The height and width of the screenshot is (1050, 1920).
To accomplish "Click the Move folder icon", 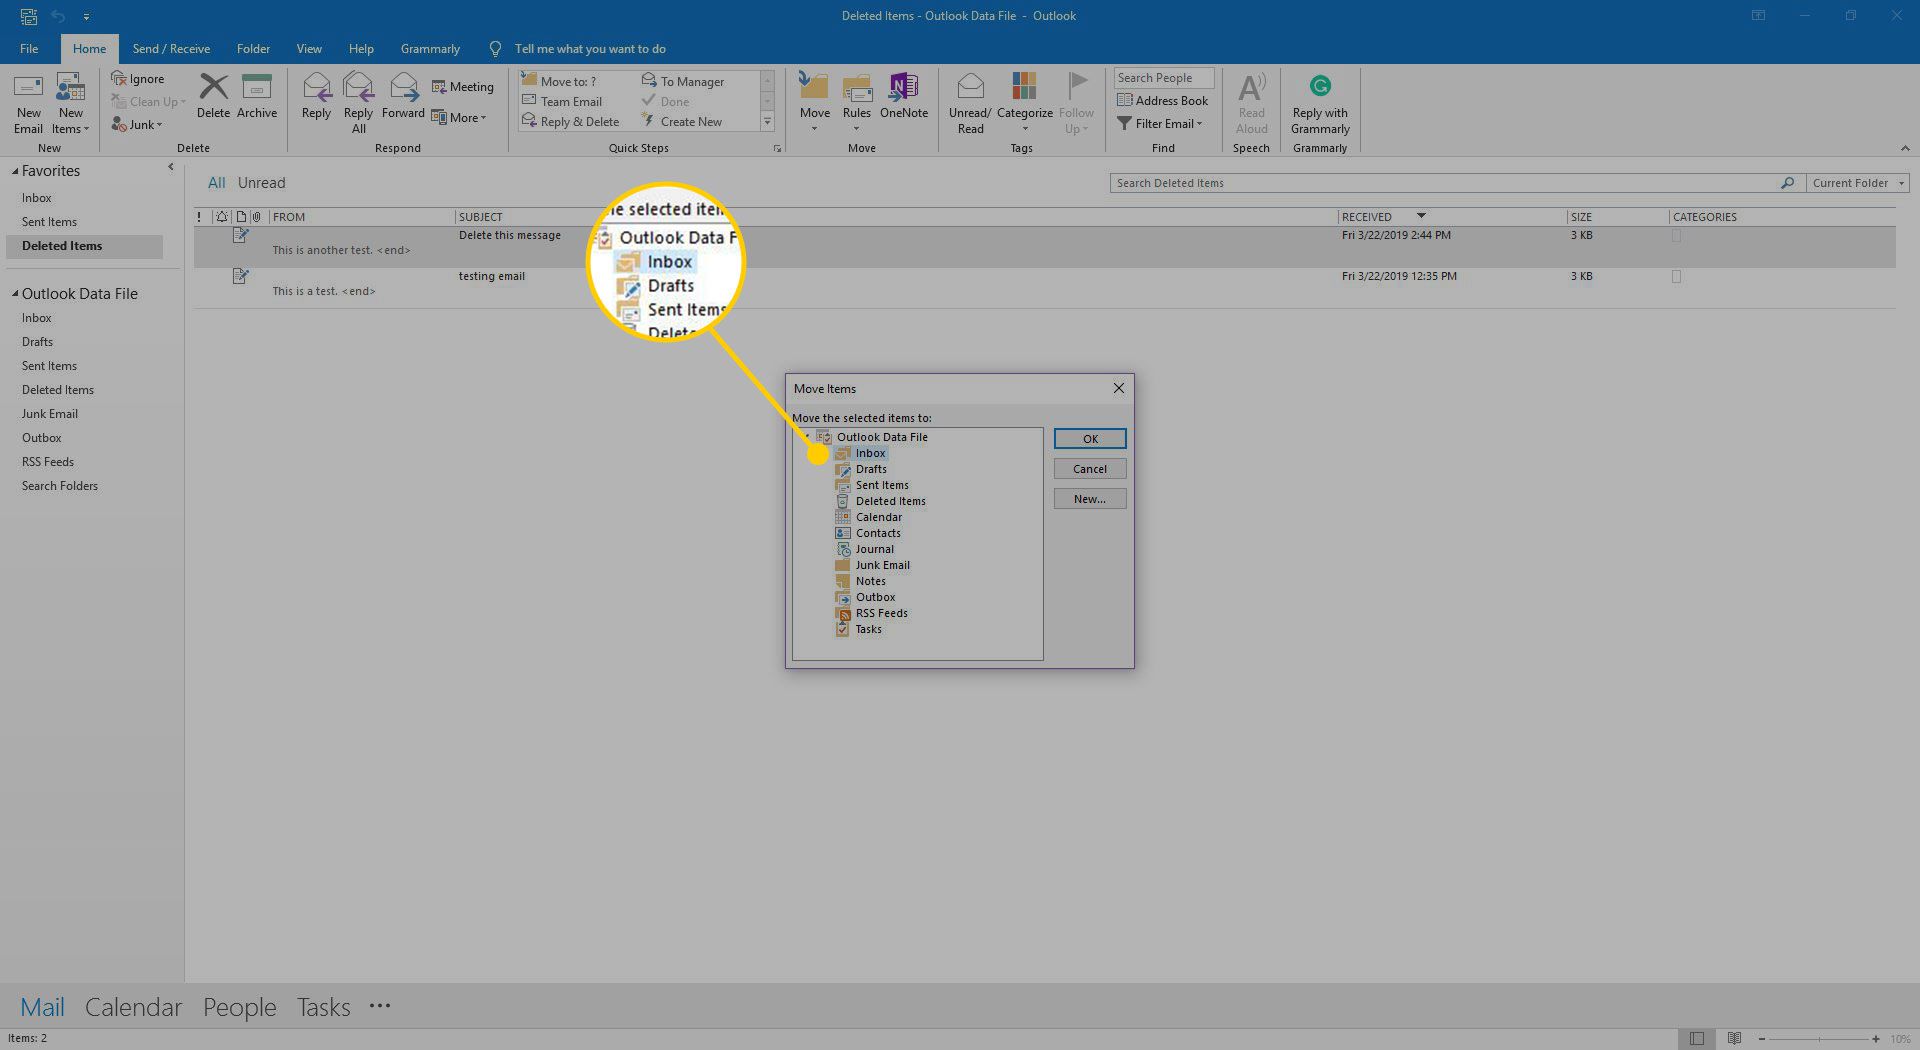I will coord(814,87).
